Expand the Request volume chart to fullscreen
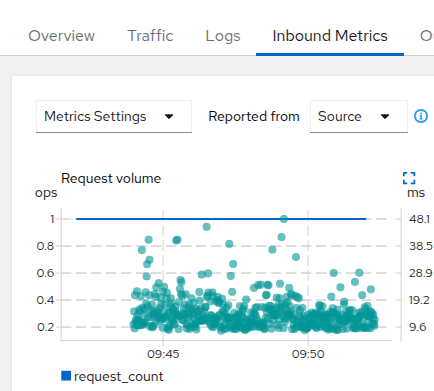 click(x=409, y=178)
